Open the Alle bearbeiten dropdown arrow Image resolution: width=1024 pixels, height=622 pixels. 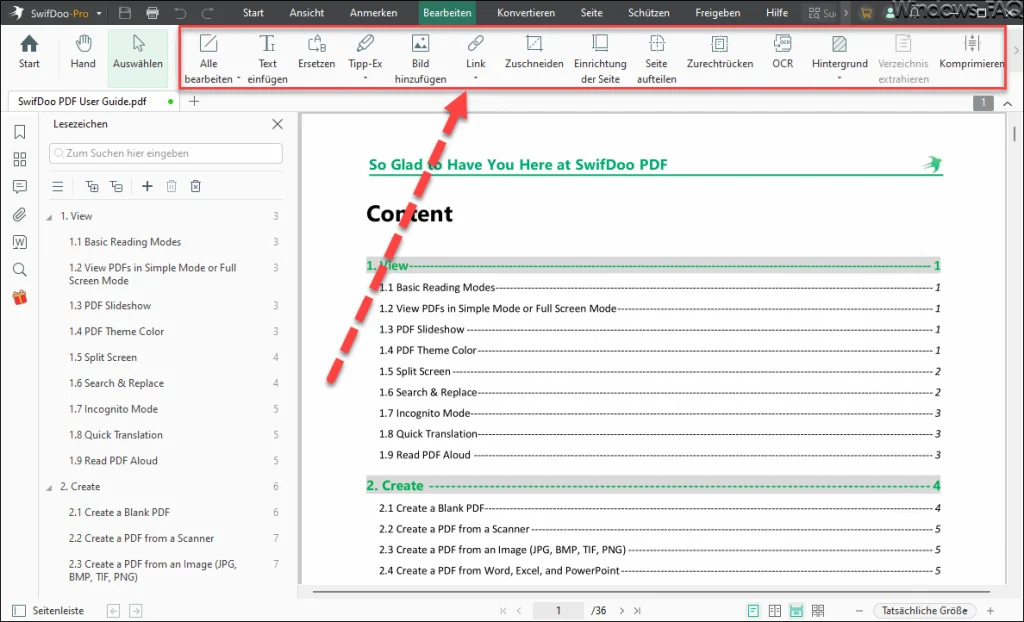point(238,79)
